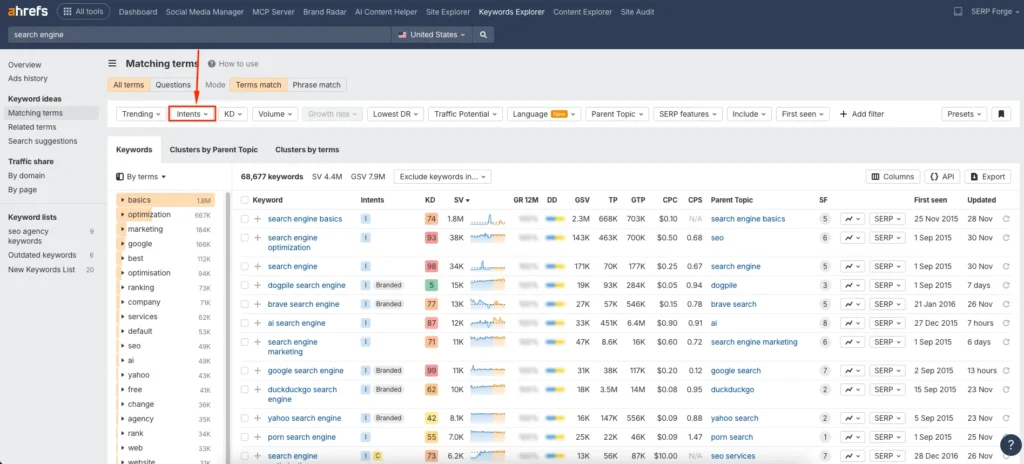Open trend chart button for google search engine
Screen dimensions: 1024x464
point(852,371)
